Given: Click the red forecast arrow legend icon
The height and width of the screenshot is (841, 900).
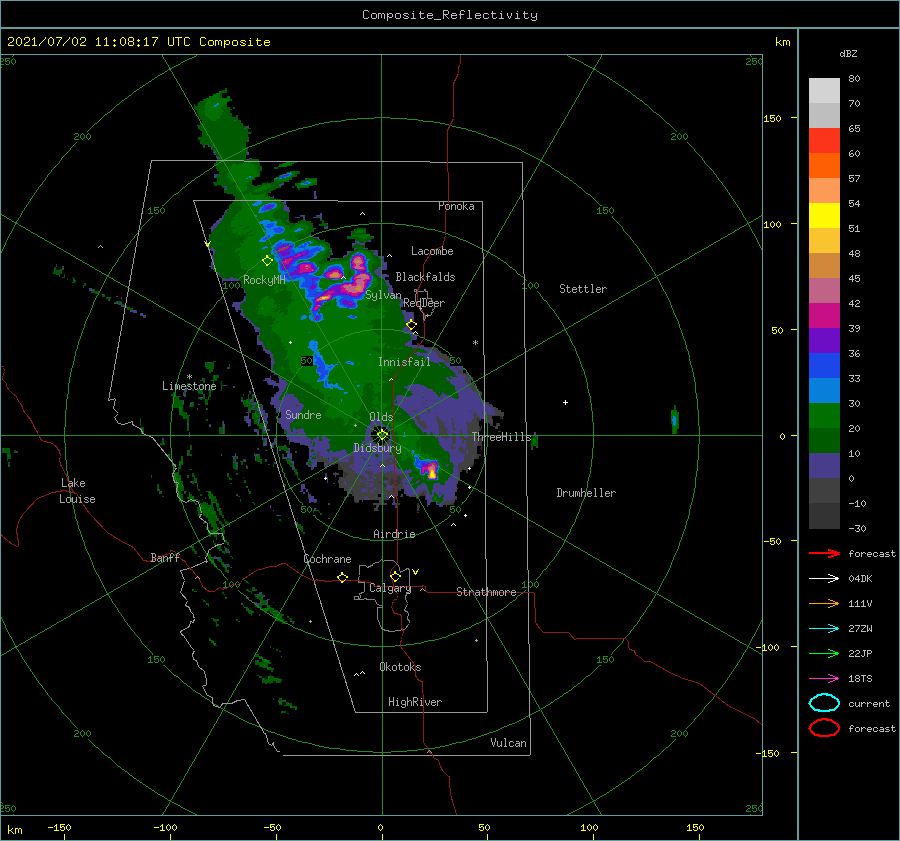Looking at the screenshot, I should [x=824, y=553].
